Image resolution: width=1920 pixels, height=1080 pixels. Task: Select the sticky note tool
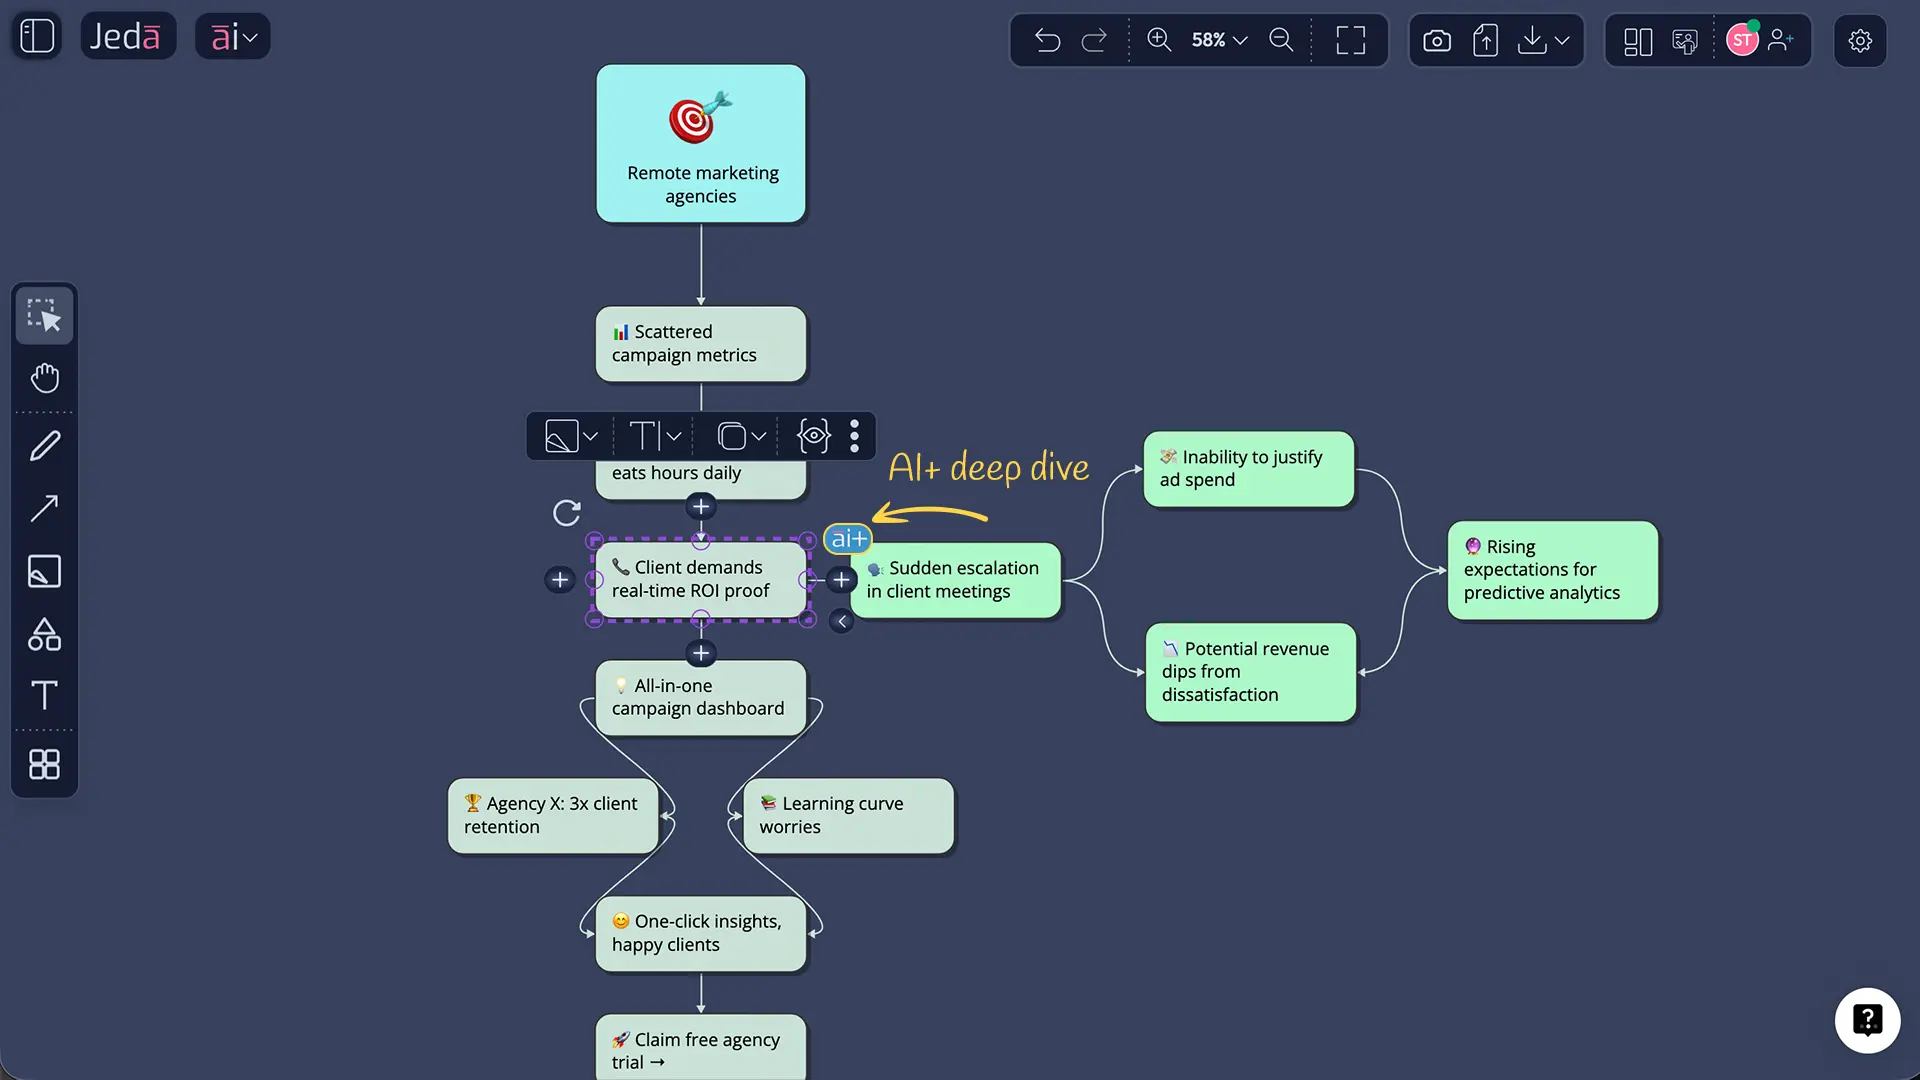(x=44, y=571)
